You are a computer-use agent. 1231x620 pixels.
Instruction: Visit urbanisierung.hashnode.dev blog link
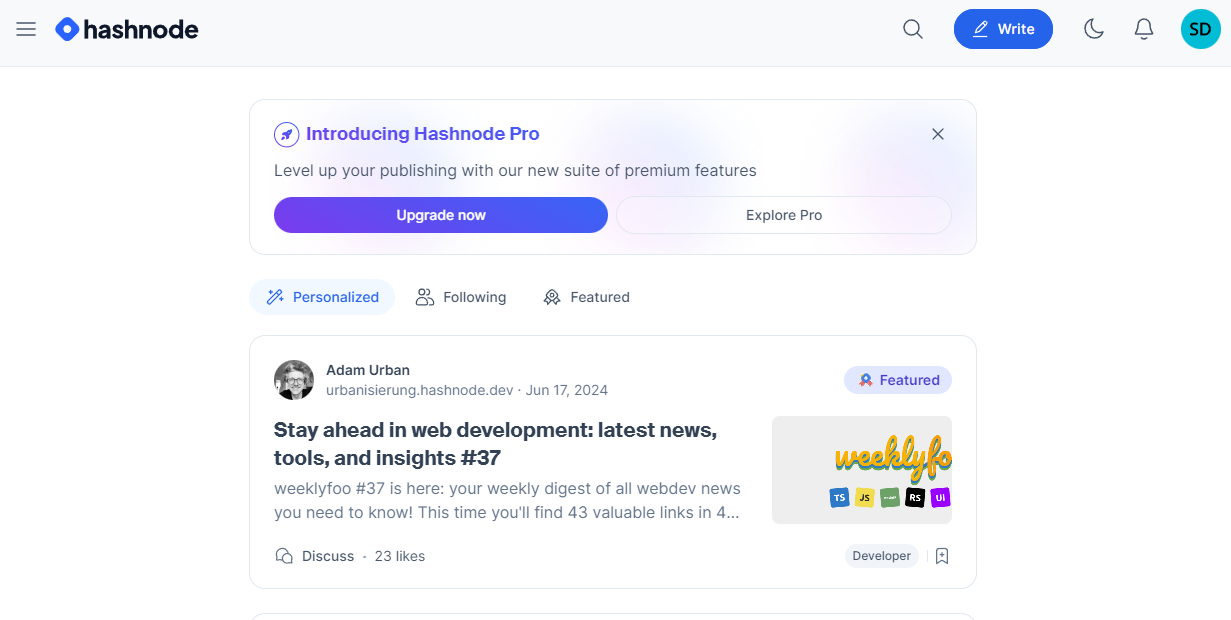(420, 390)
